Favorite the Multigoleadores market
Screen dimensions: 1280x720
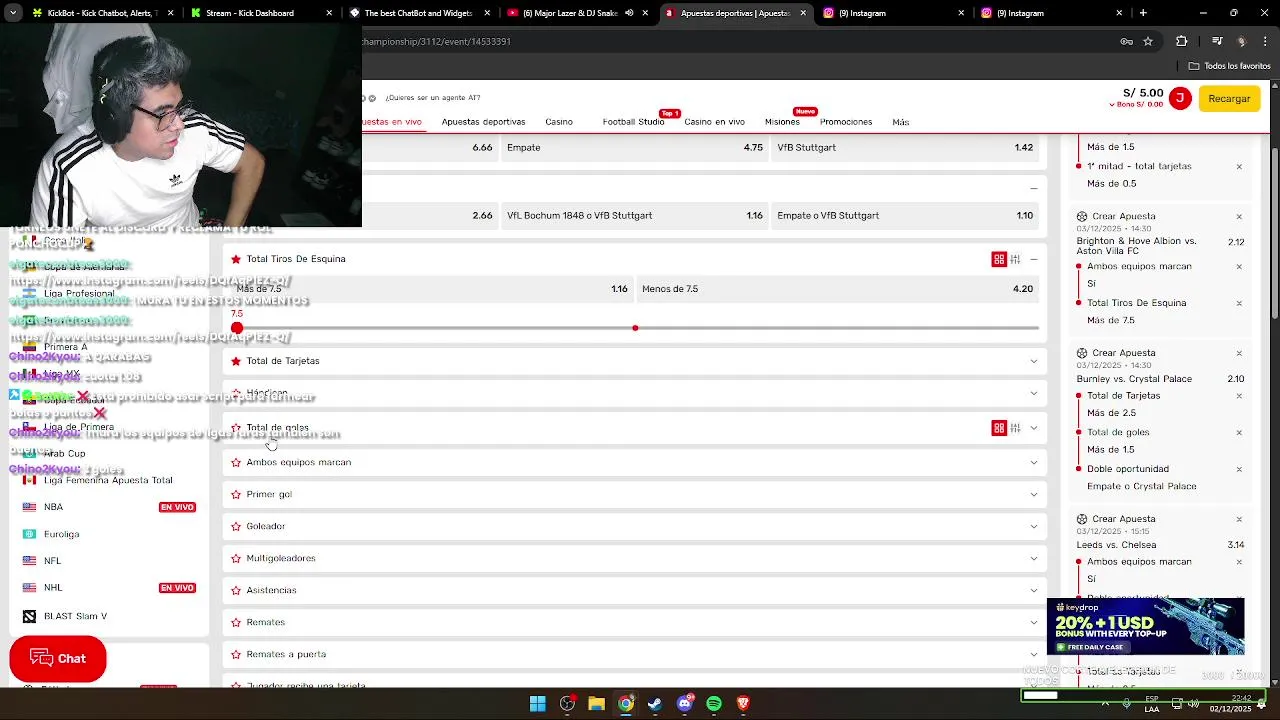tap(236, 558)
